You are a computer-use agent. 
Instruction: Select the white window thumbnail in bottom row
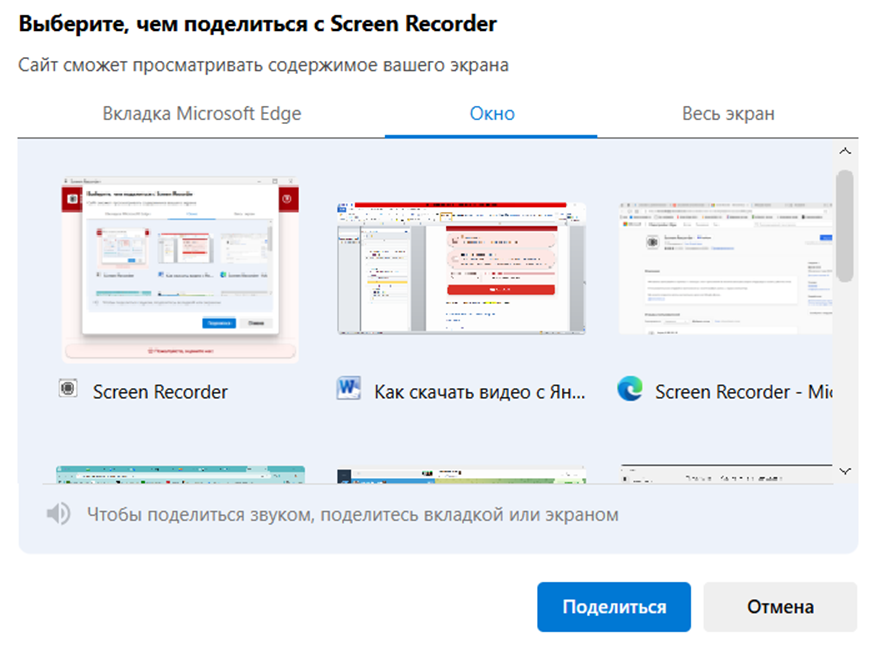click(726, 474)
